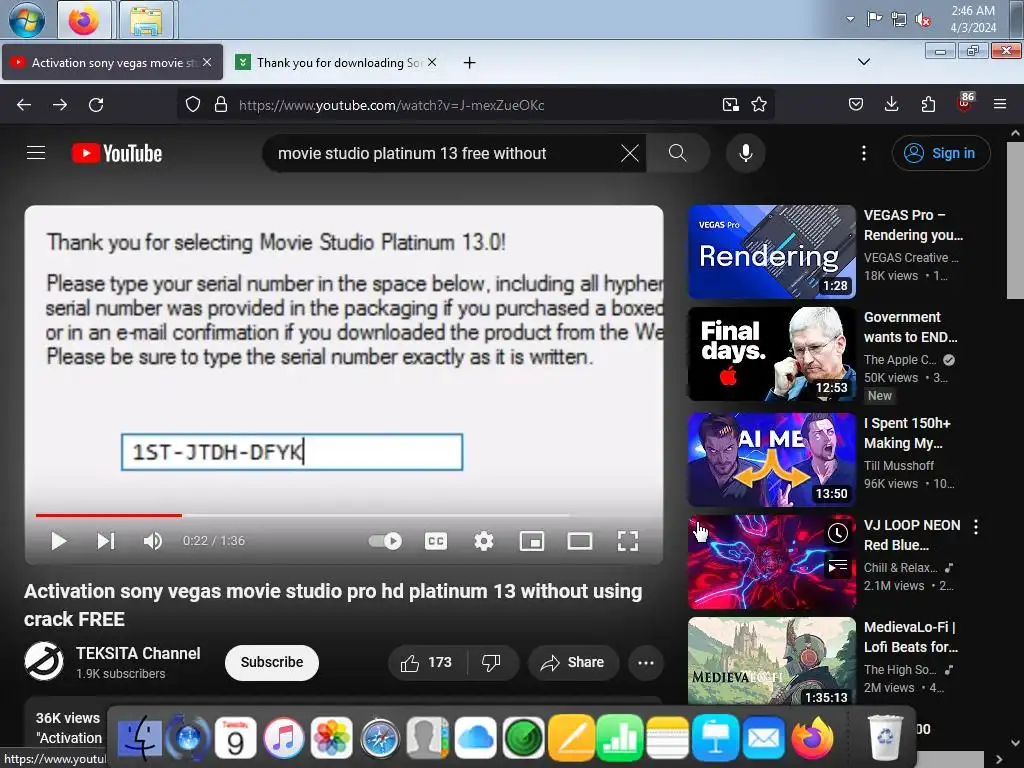Image resolution: width=1024 pixels, height=768 pixels.
Task: Mute the video volume
Action: [153, 541]
